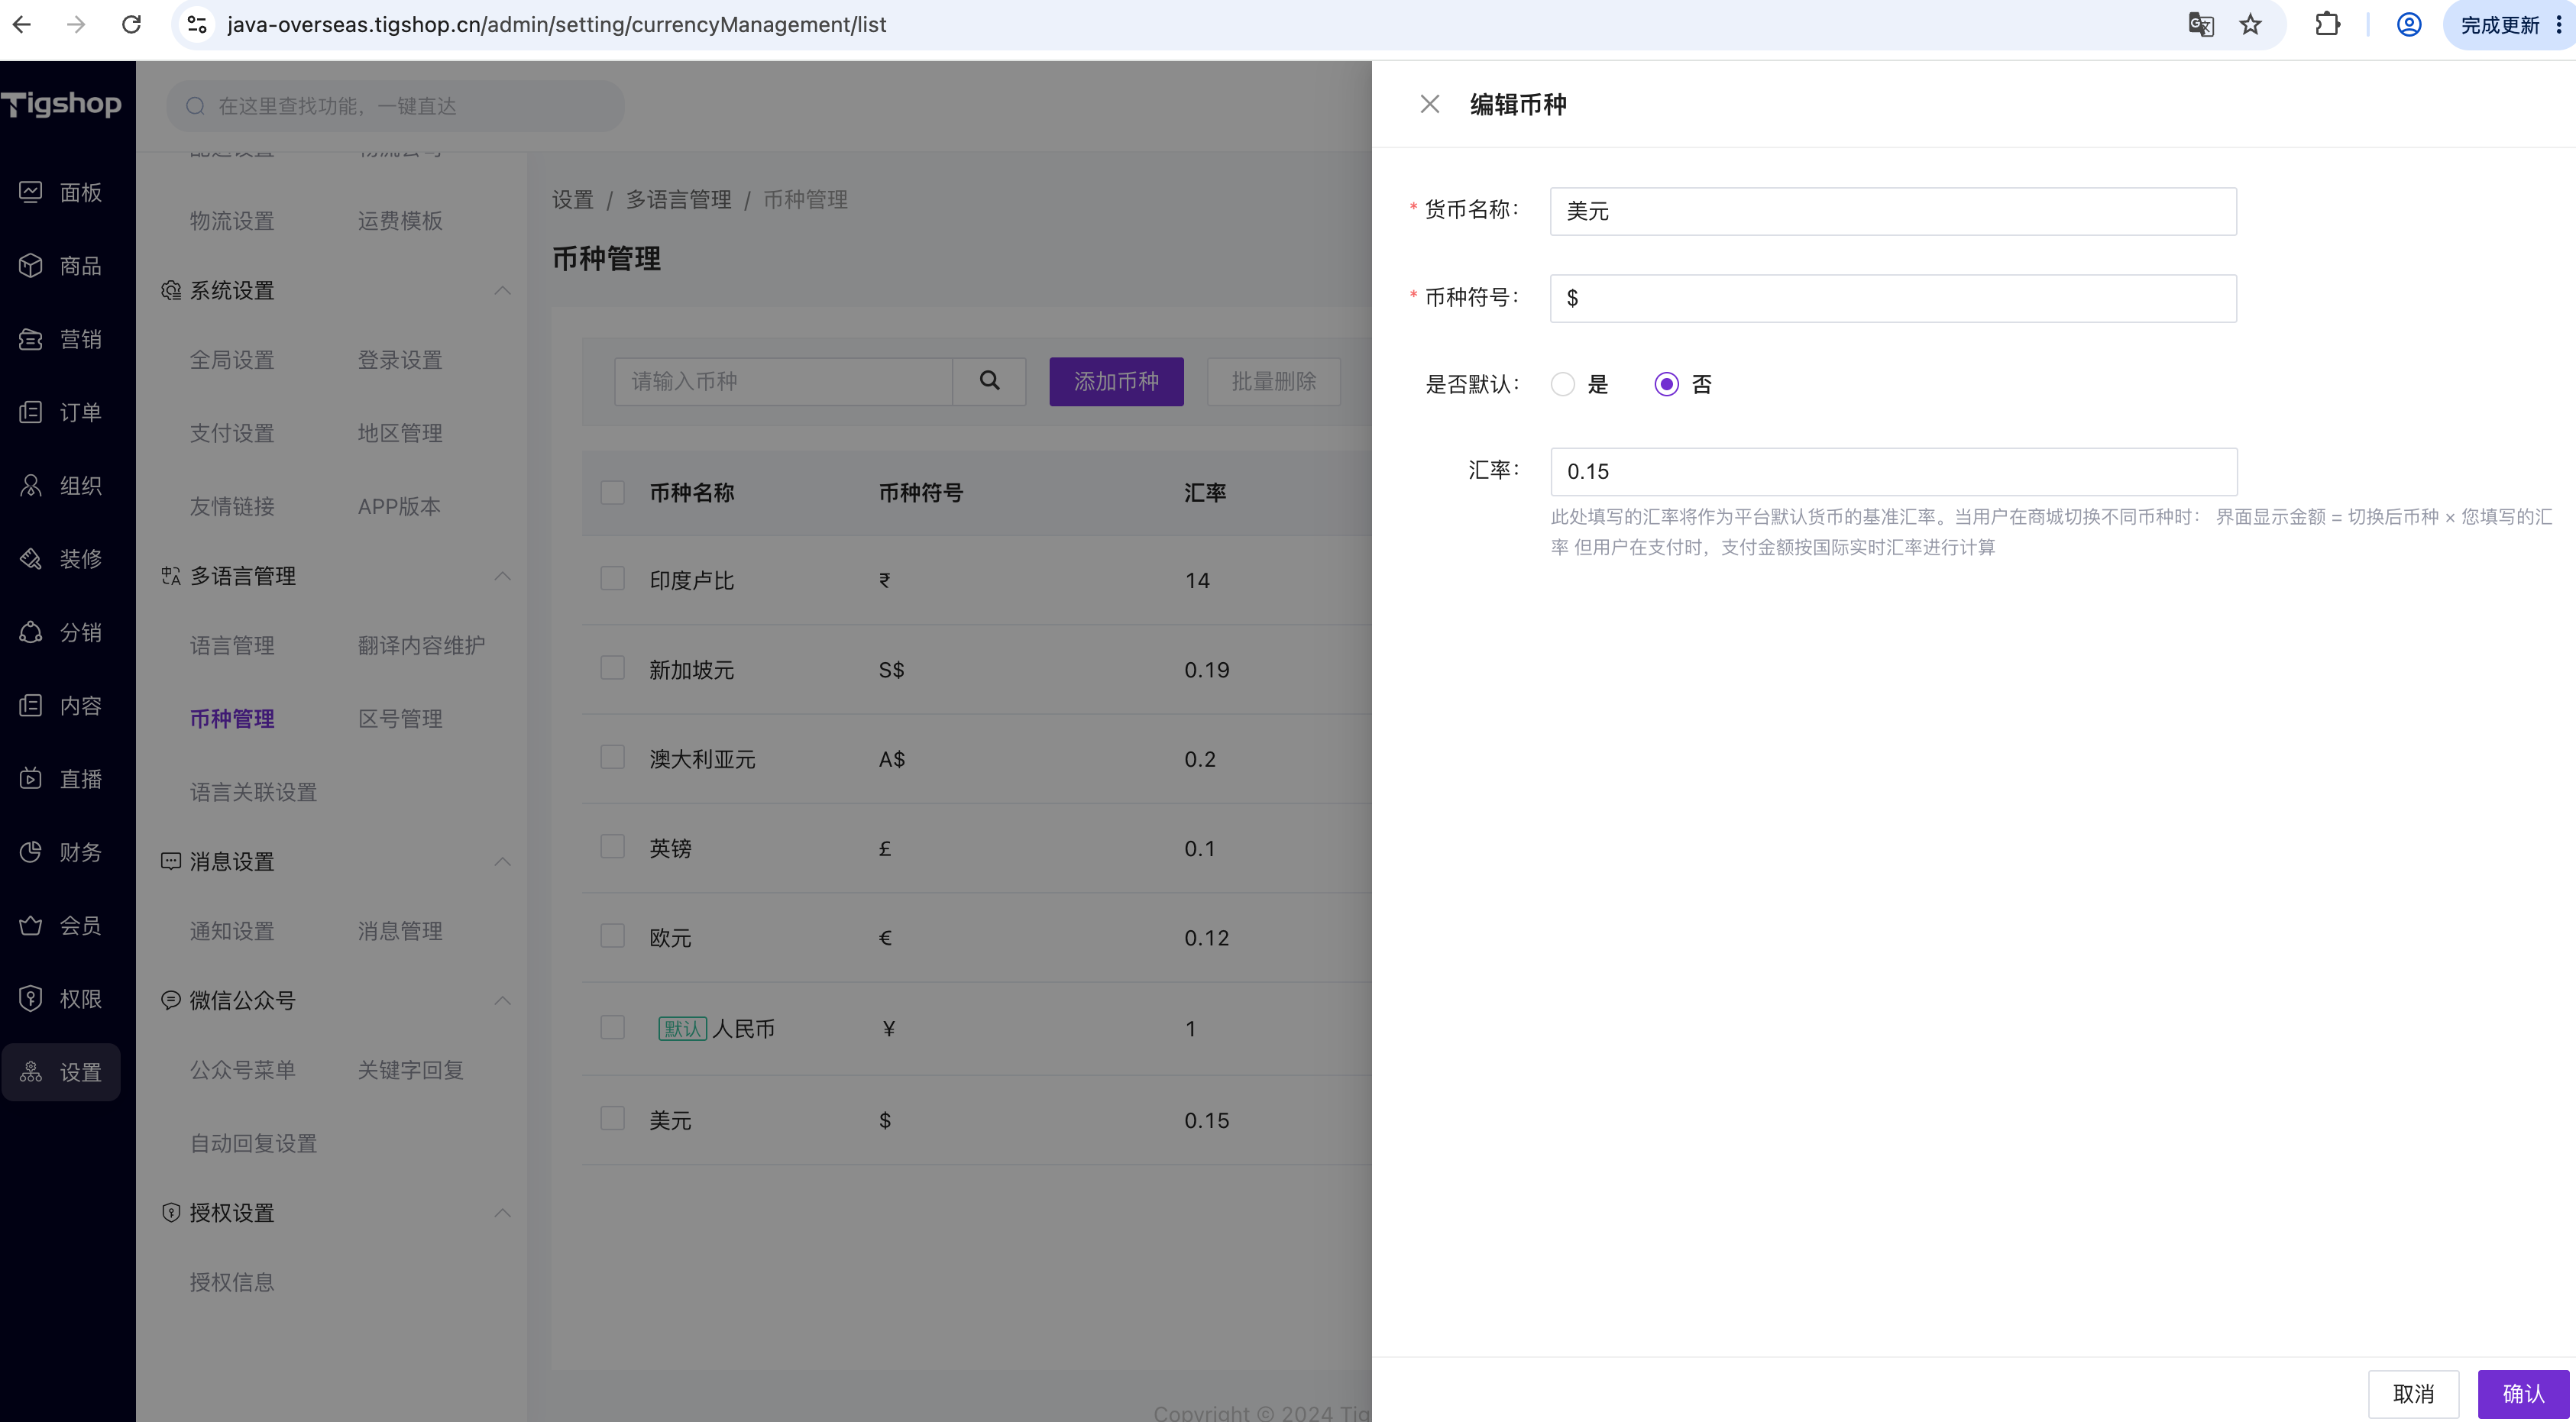
Task: Check the 英镑 row checkbox
Action: (x=613, y=847)
